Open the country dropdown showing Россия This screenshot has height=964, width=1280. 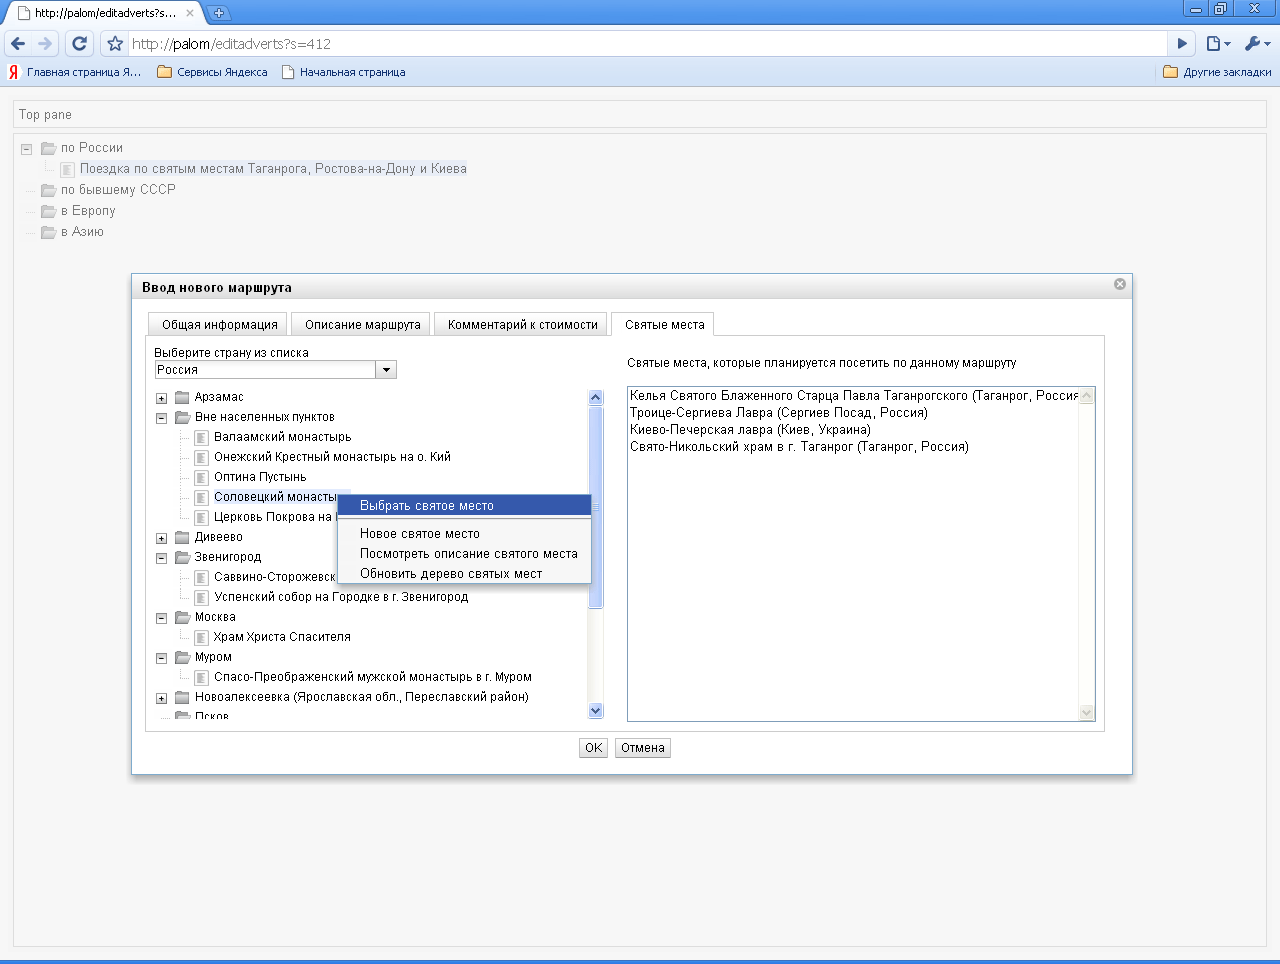386,370
